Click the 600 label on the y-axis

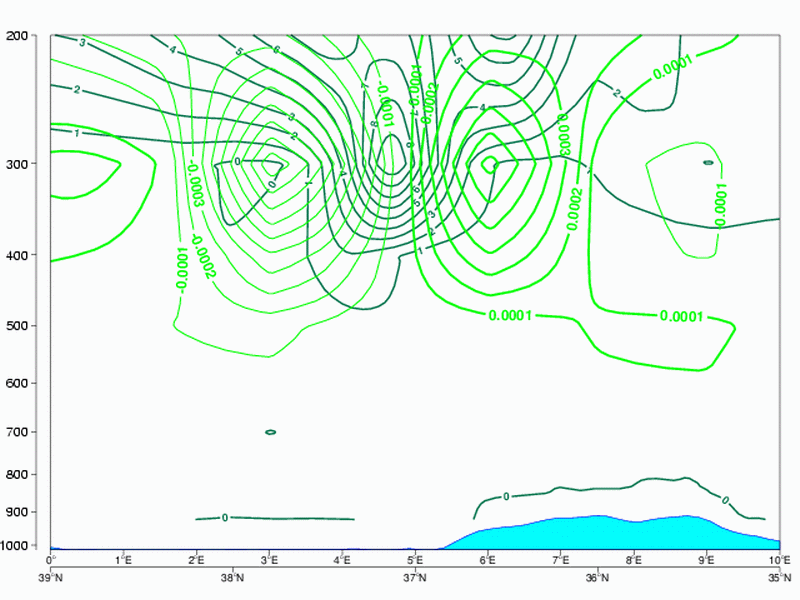point(20,384)
